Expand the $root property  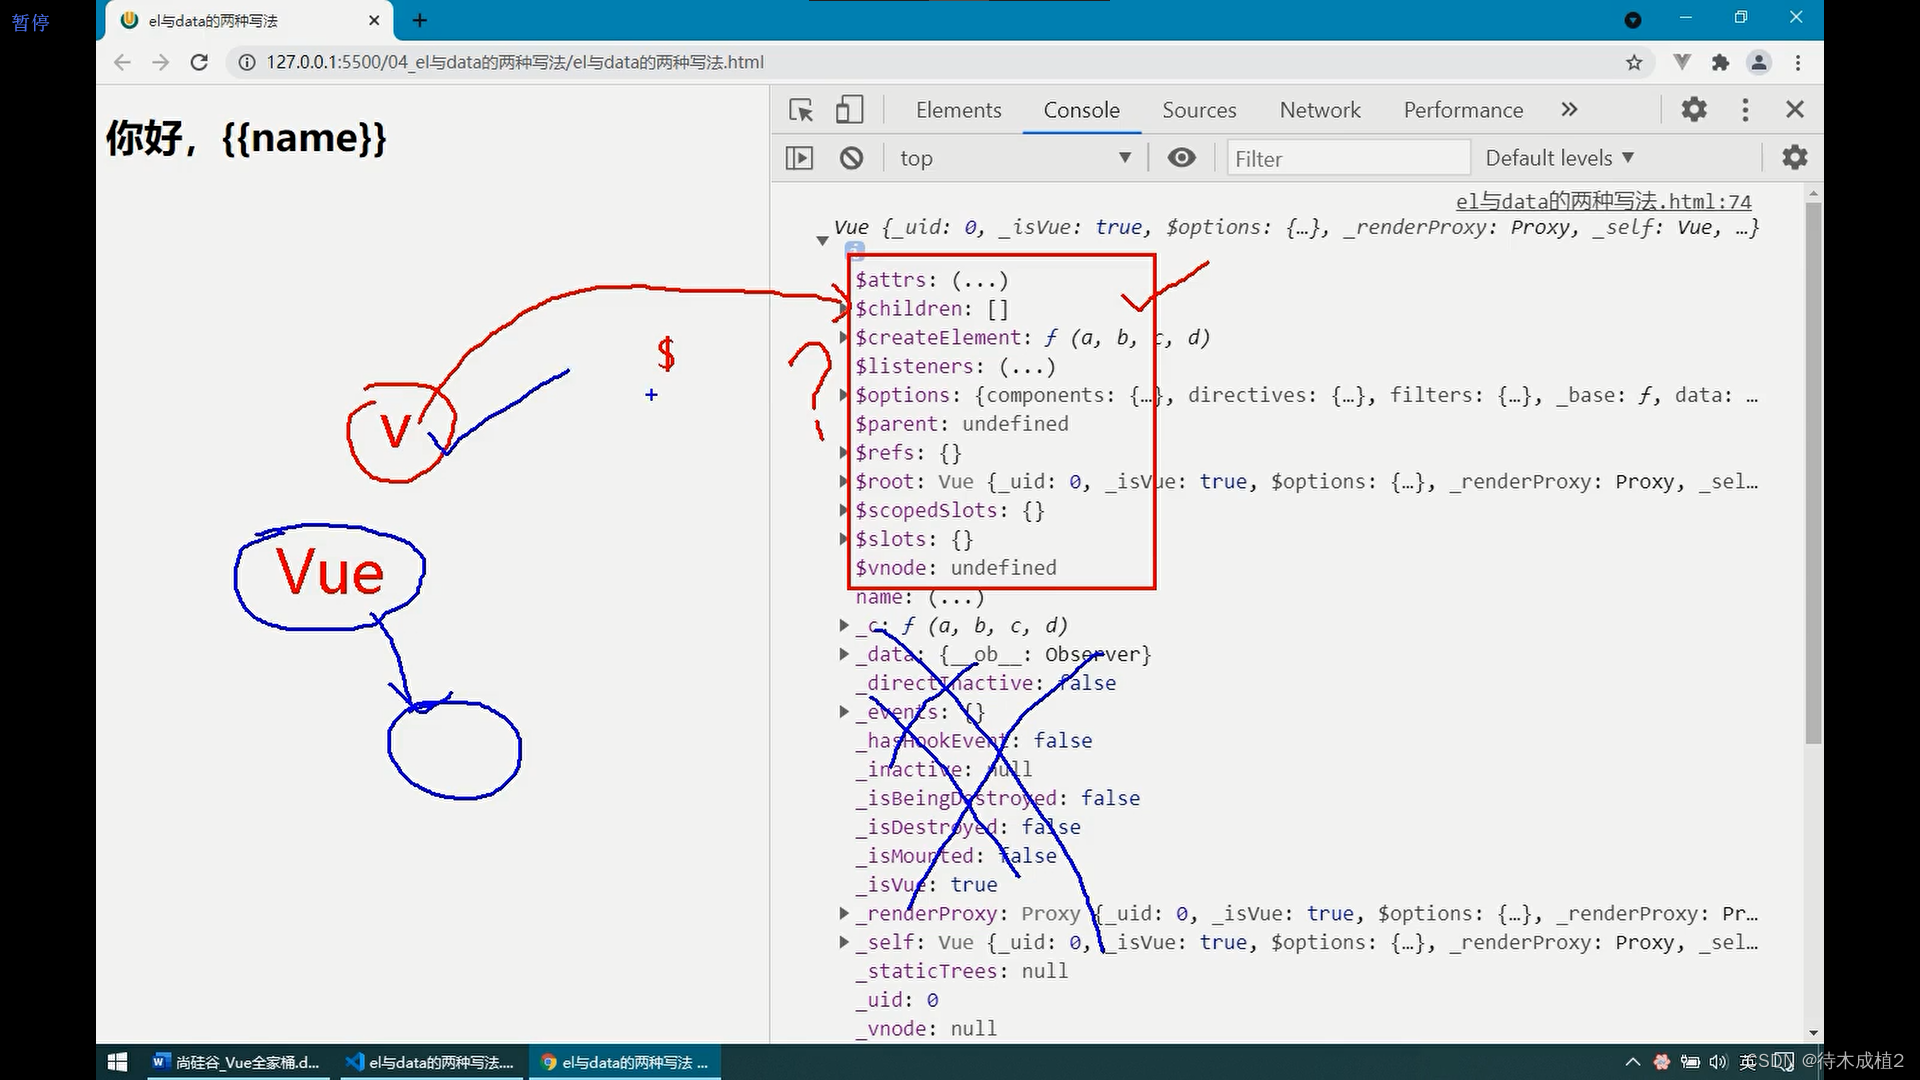pos(844,481)
